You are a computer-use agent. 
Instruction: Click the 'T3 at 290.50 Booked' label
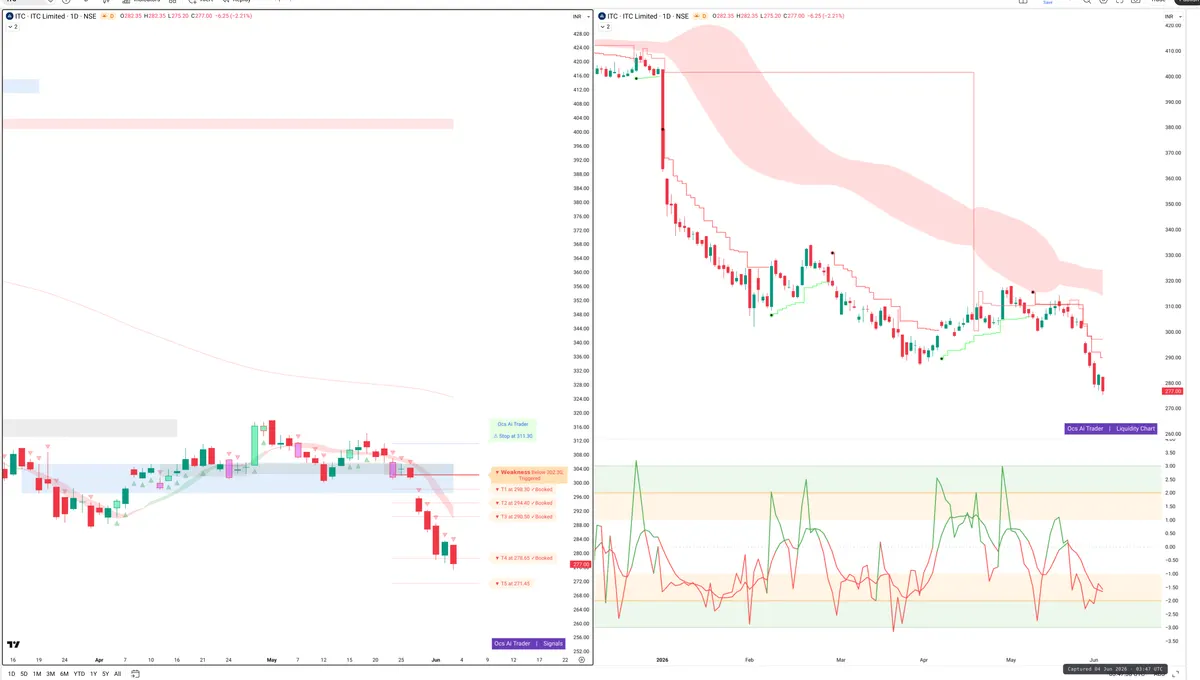click(x=525, y=516)
